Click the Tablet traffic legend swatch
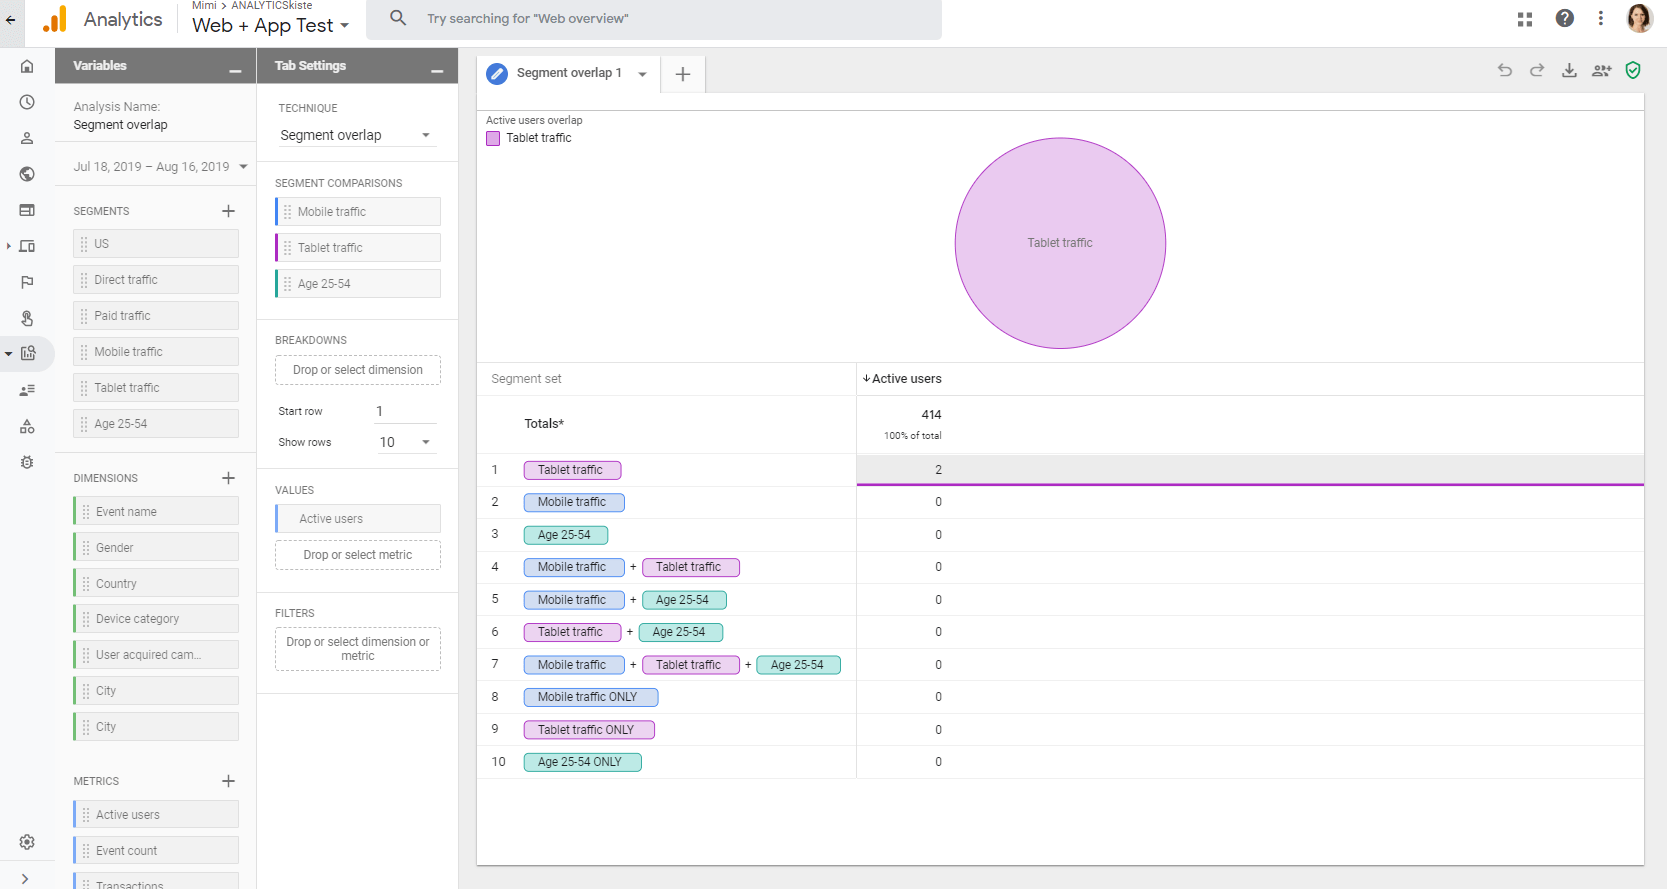Image resolution: width=1667 pixels, height=889 pixels. pyautogui.click(x=493, y=138)
